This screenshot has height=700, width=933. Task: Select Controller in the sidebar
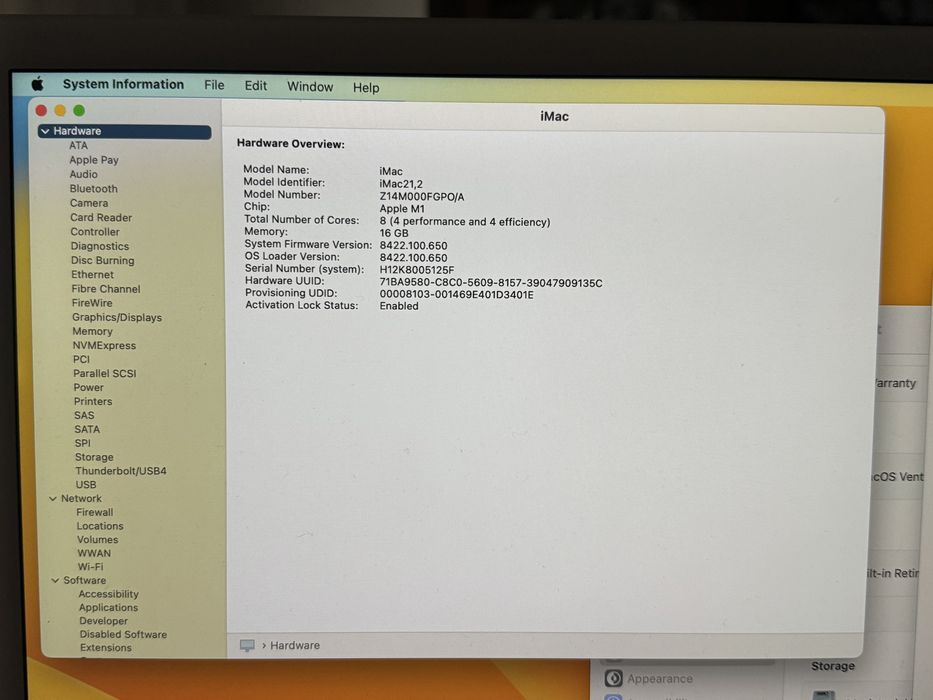click(x=95, y=232)
